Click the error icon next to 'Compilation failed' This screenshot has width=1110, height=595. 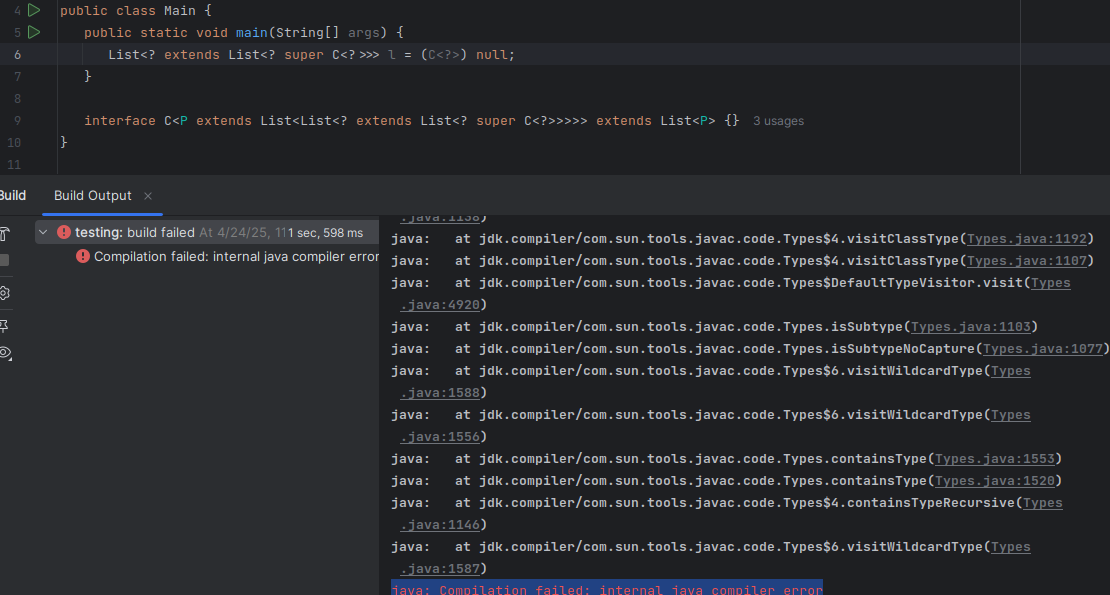pos(83,256)
